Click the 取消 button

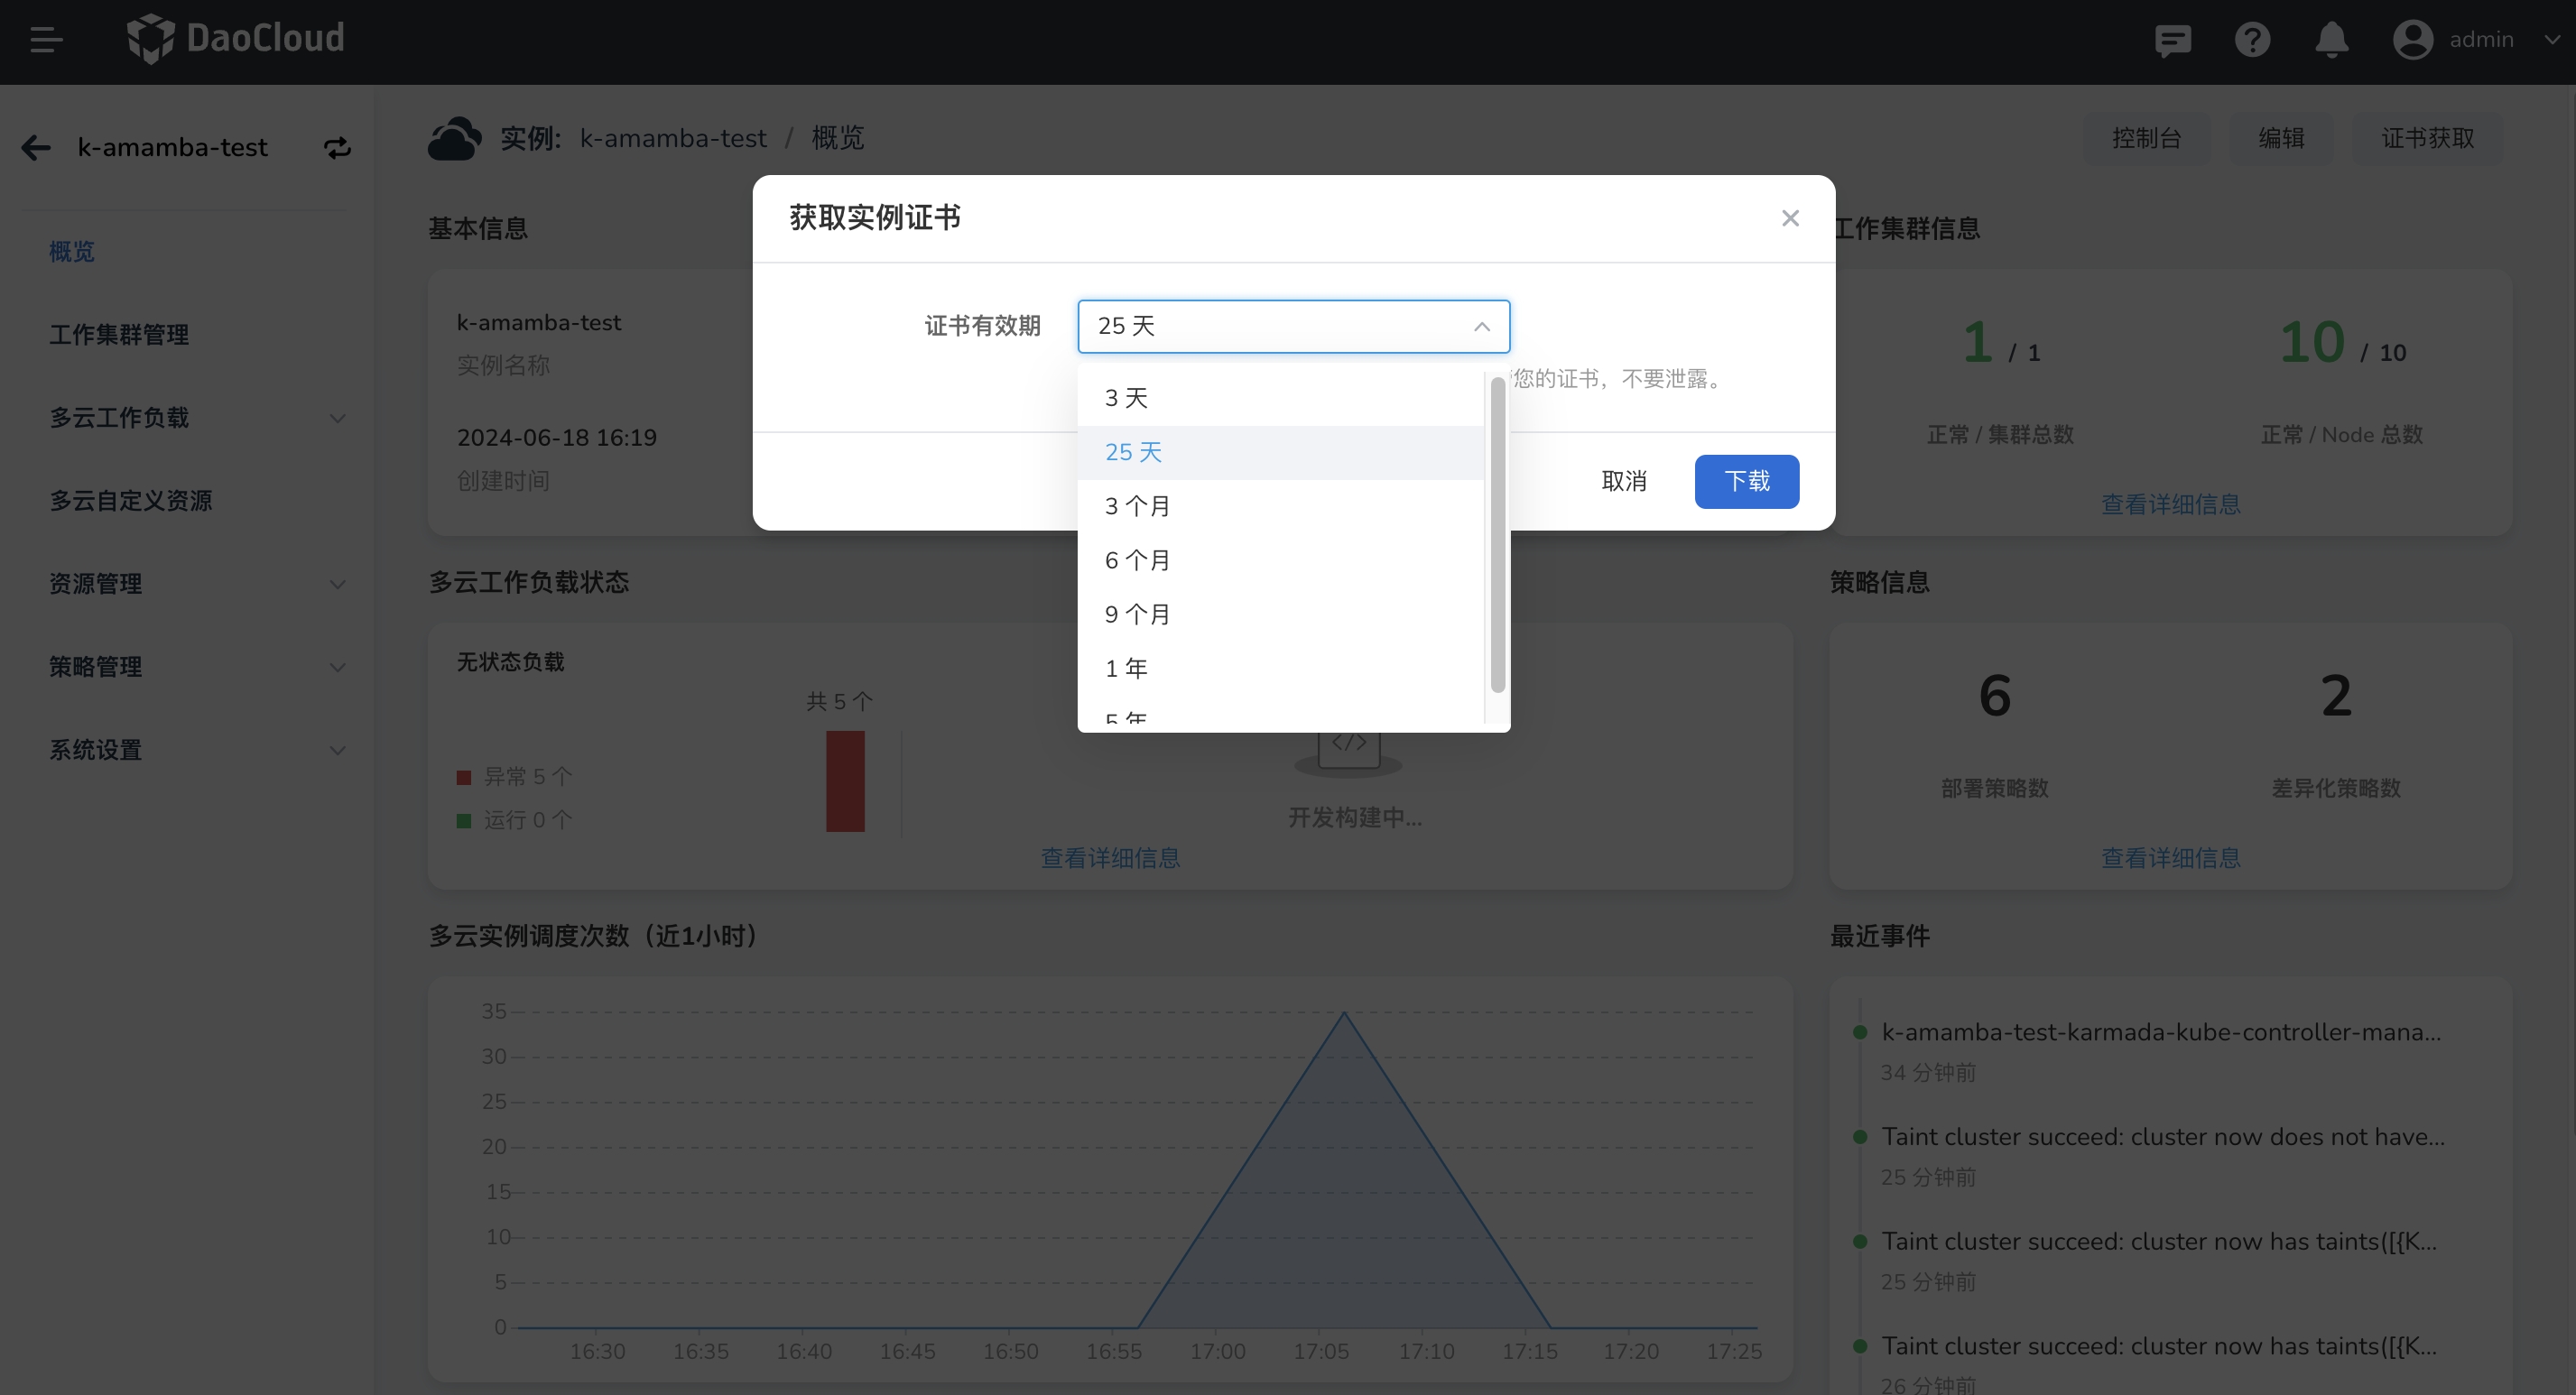pos(1623,482)
